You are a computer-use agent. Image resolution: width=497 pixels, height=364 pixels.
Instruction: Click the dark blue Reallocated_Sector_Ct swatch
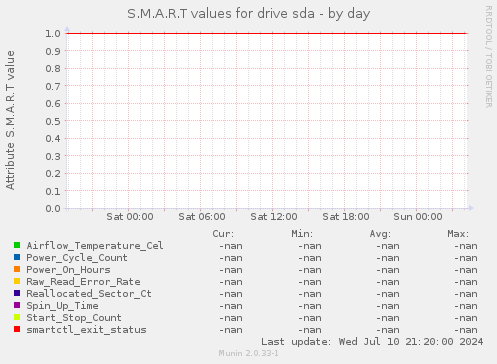[x=17, y=293]
